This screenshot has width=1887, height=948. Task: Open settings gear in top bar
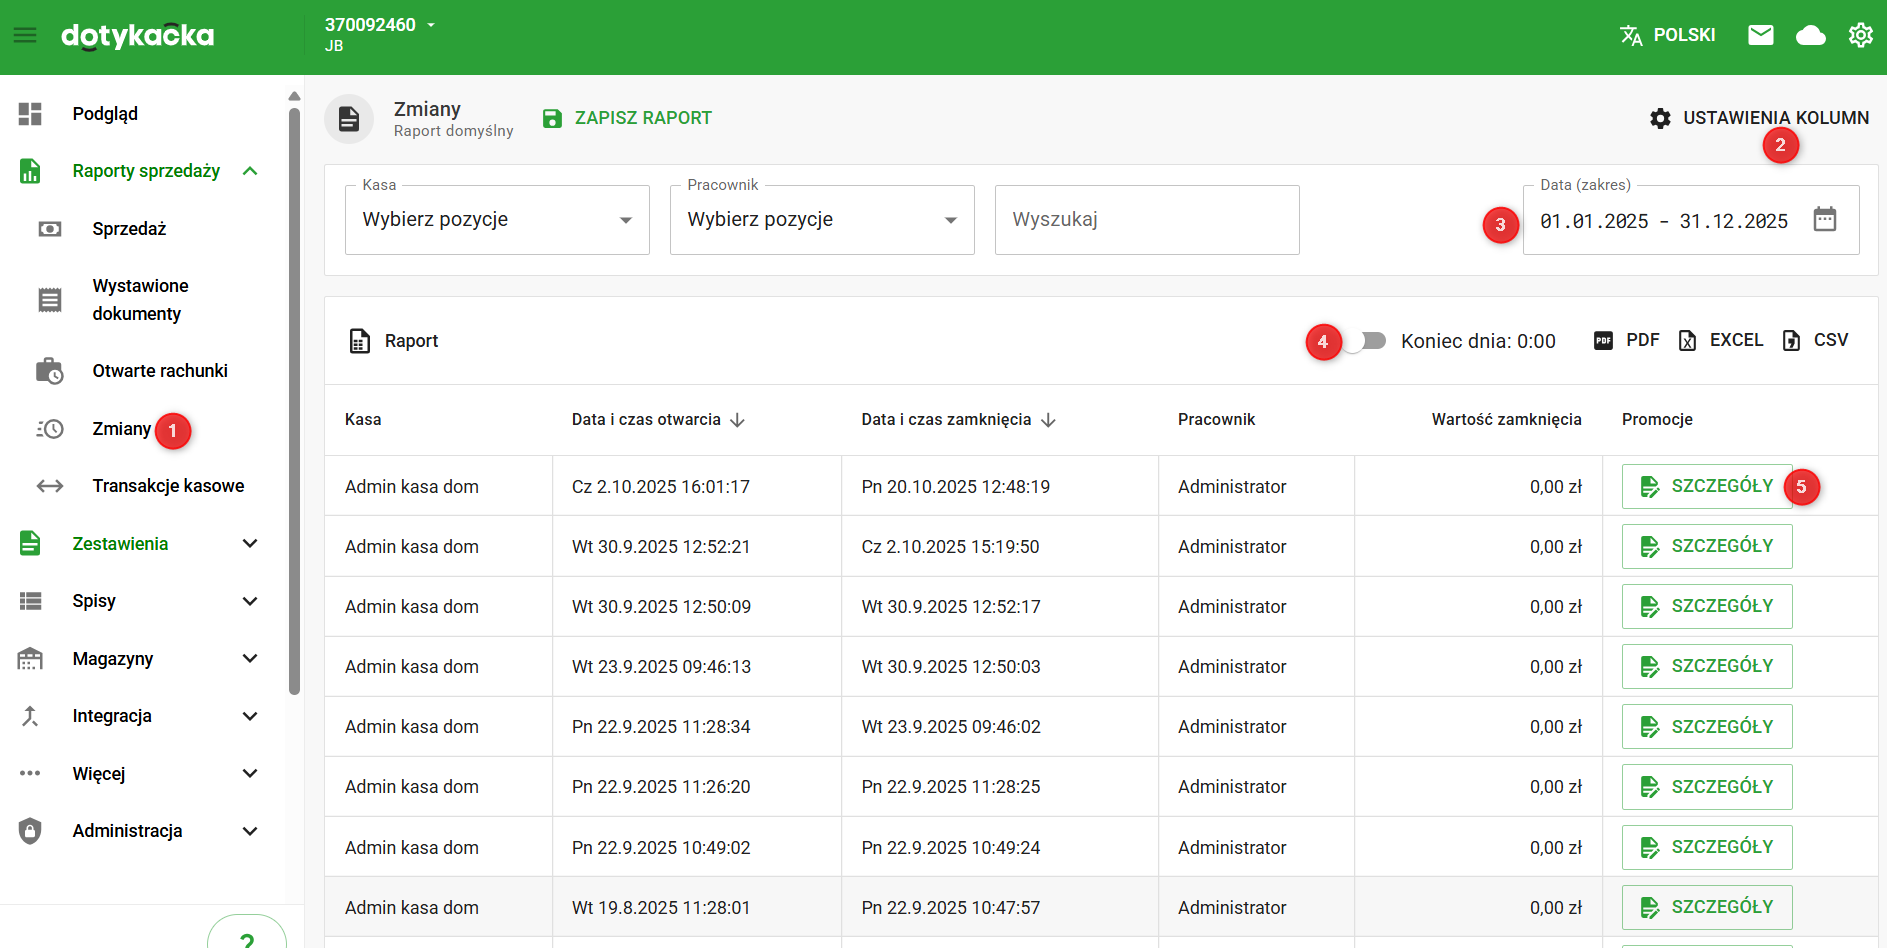pos(1860,36)
